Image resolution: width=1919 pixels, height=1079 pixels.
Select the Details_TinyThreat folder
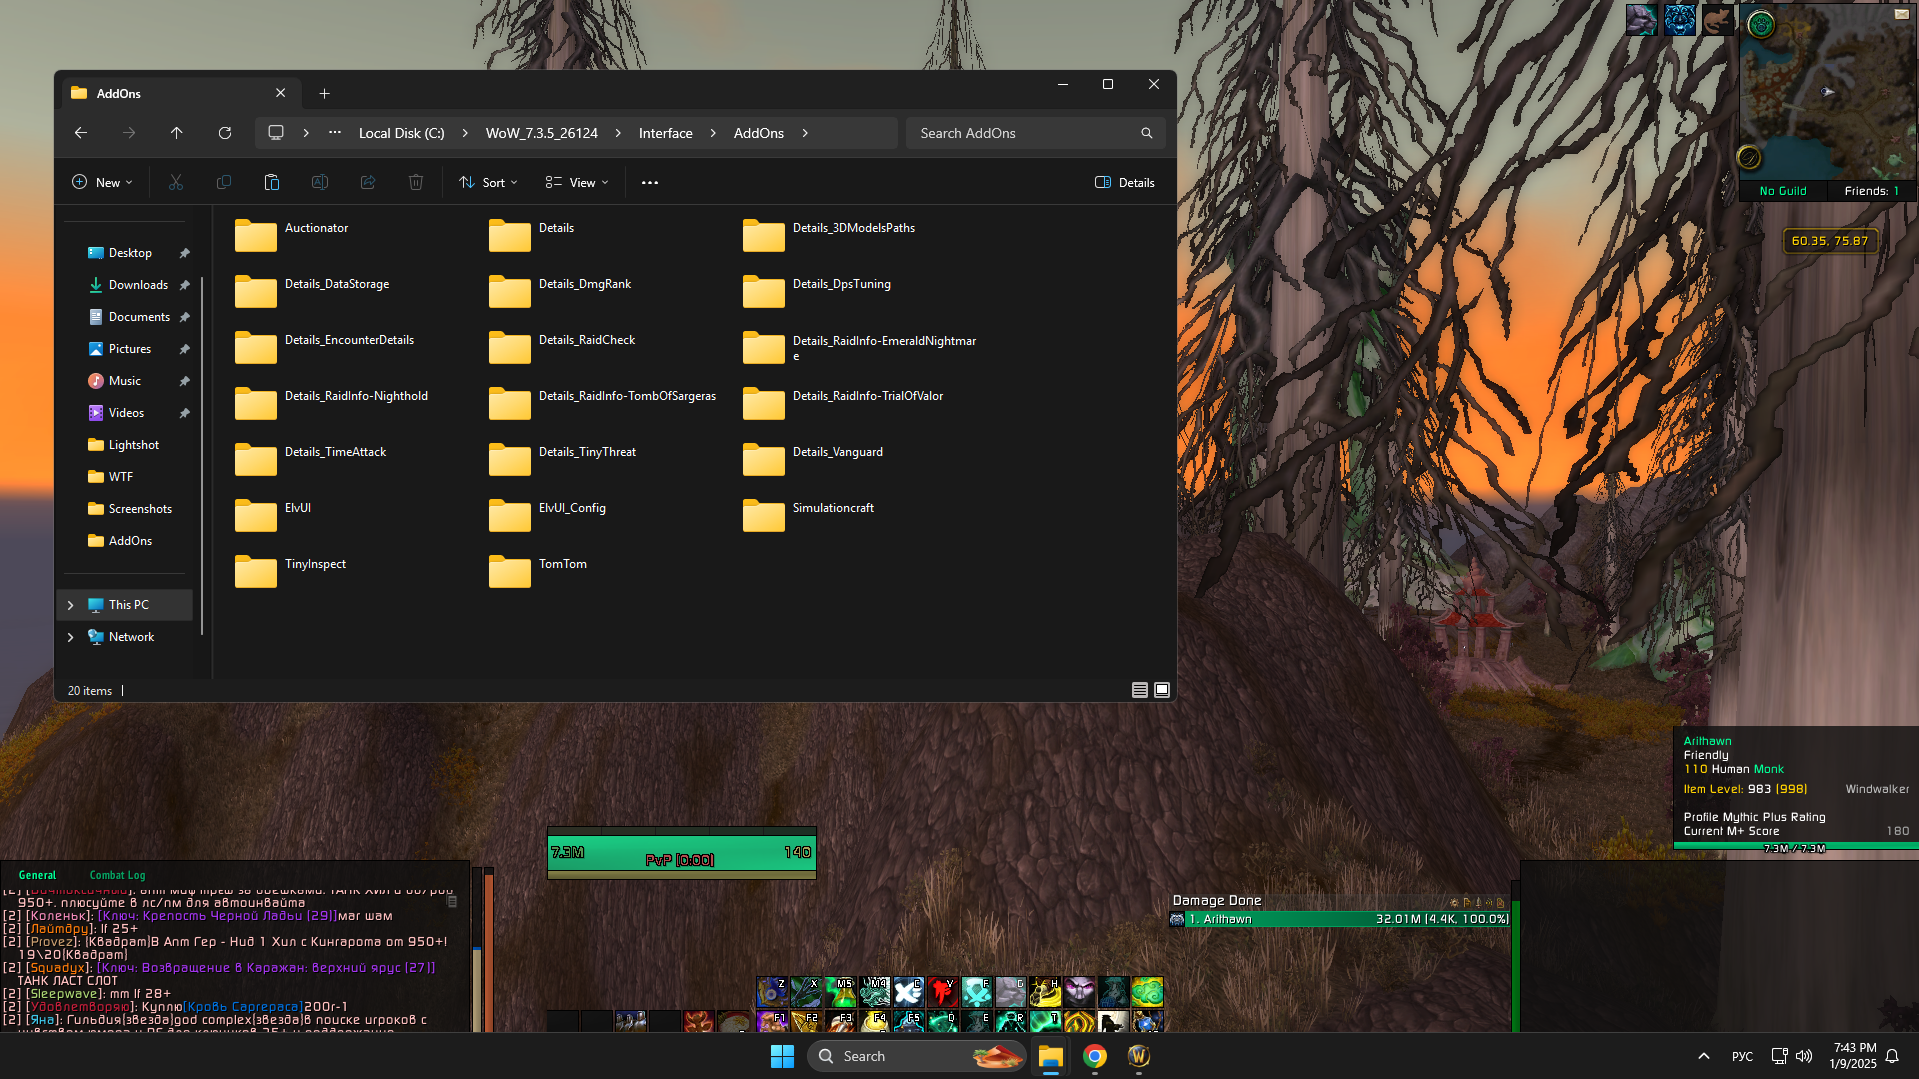click(x=562, y=460)
